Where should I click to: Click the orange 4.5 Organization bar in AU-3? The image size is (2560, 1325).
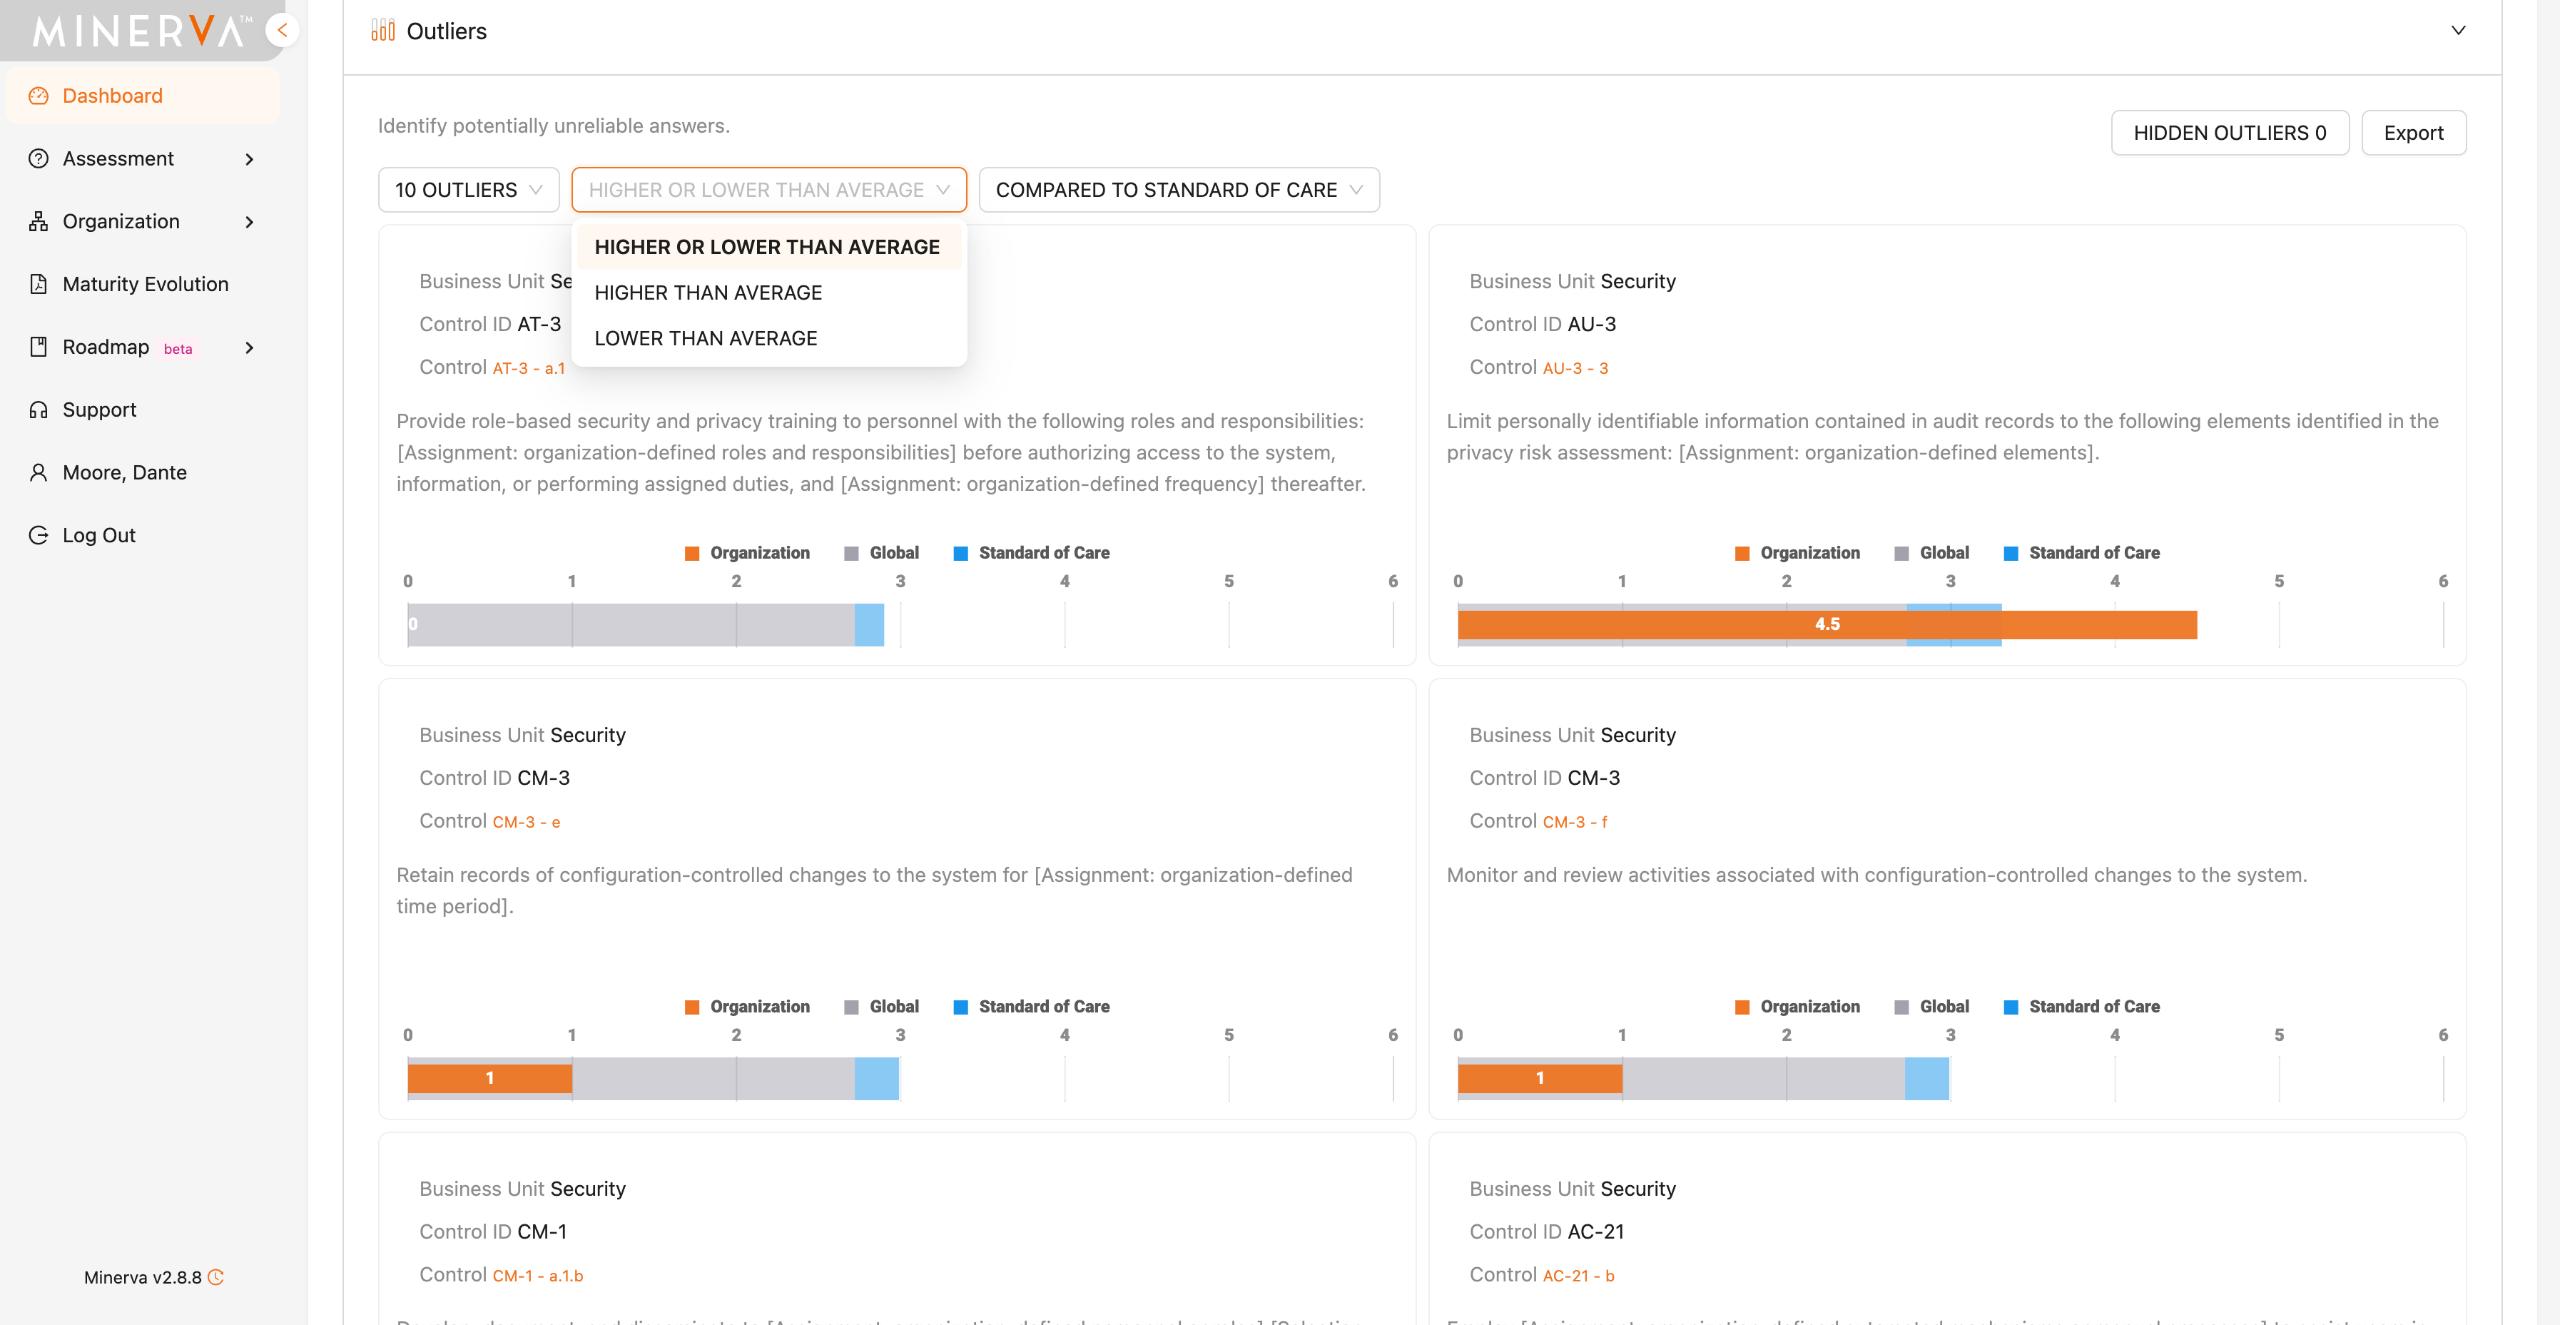[x=1826, y=625]
